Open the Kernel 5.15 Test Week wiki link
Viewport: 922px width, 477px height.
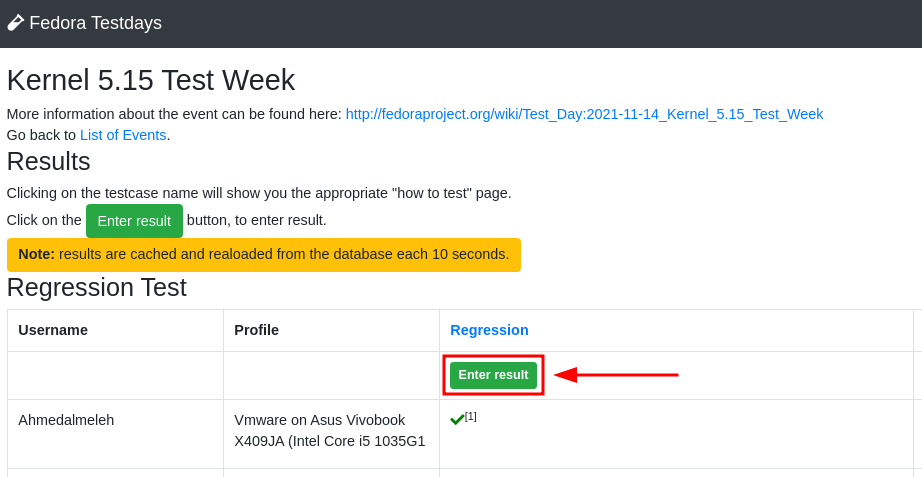tap(584, 114)
